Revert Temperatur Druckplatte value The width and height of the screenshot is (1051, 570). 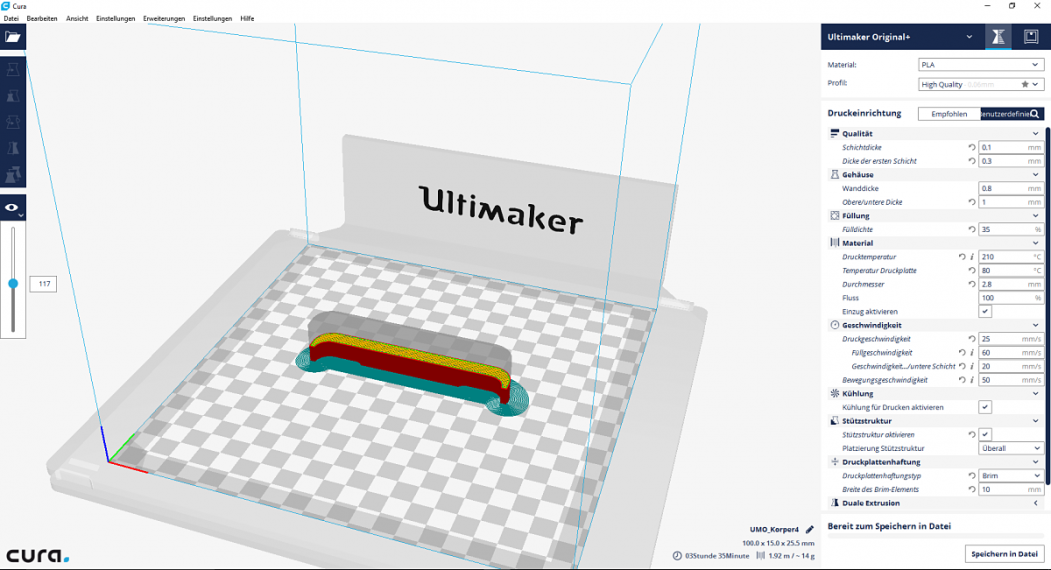coord(971,270)
